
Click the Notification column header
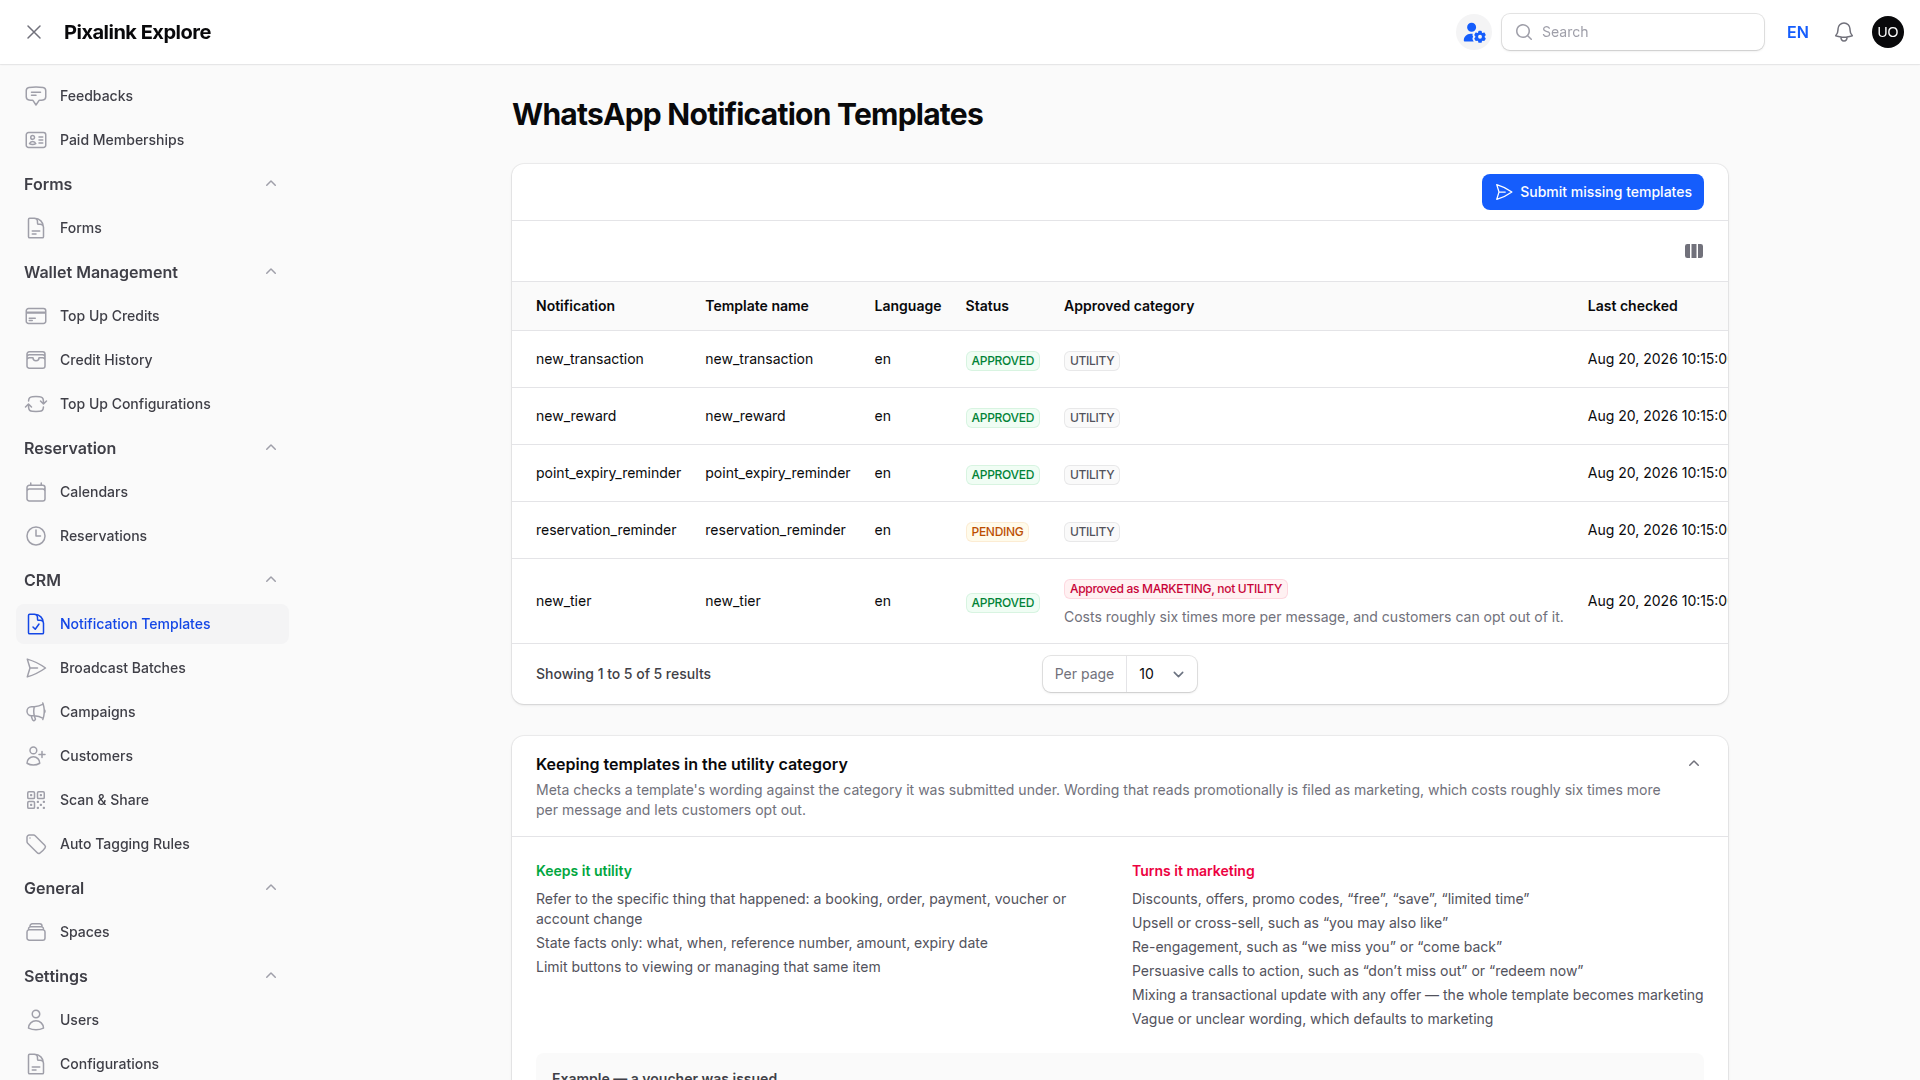[x=575, y=306]
